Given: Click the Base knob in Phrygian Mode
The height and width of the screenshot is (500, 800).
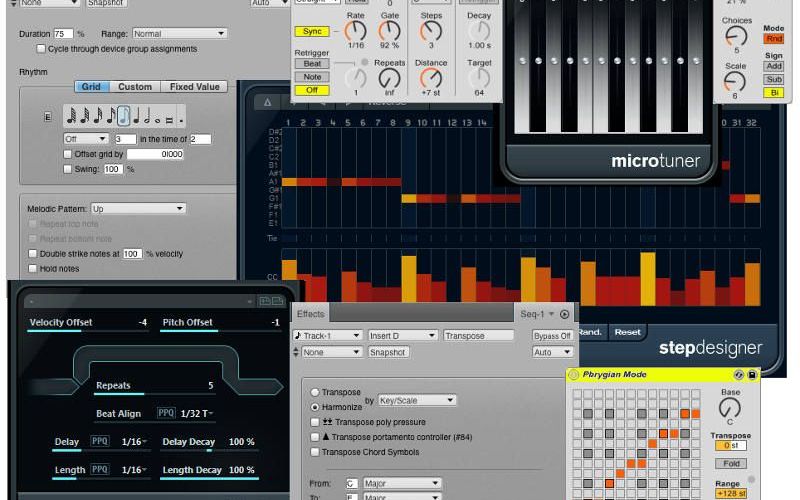Looking at the screenshot, I should 730,408.
